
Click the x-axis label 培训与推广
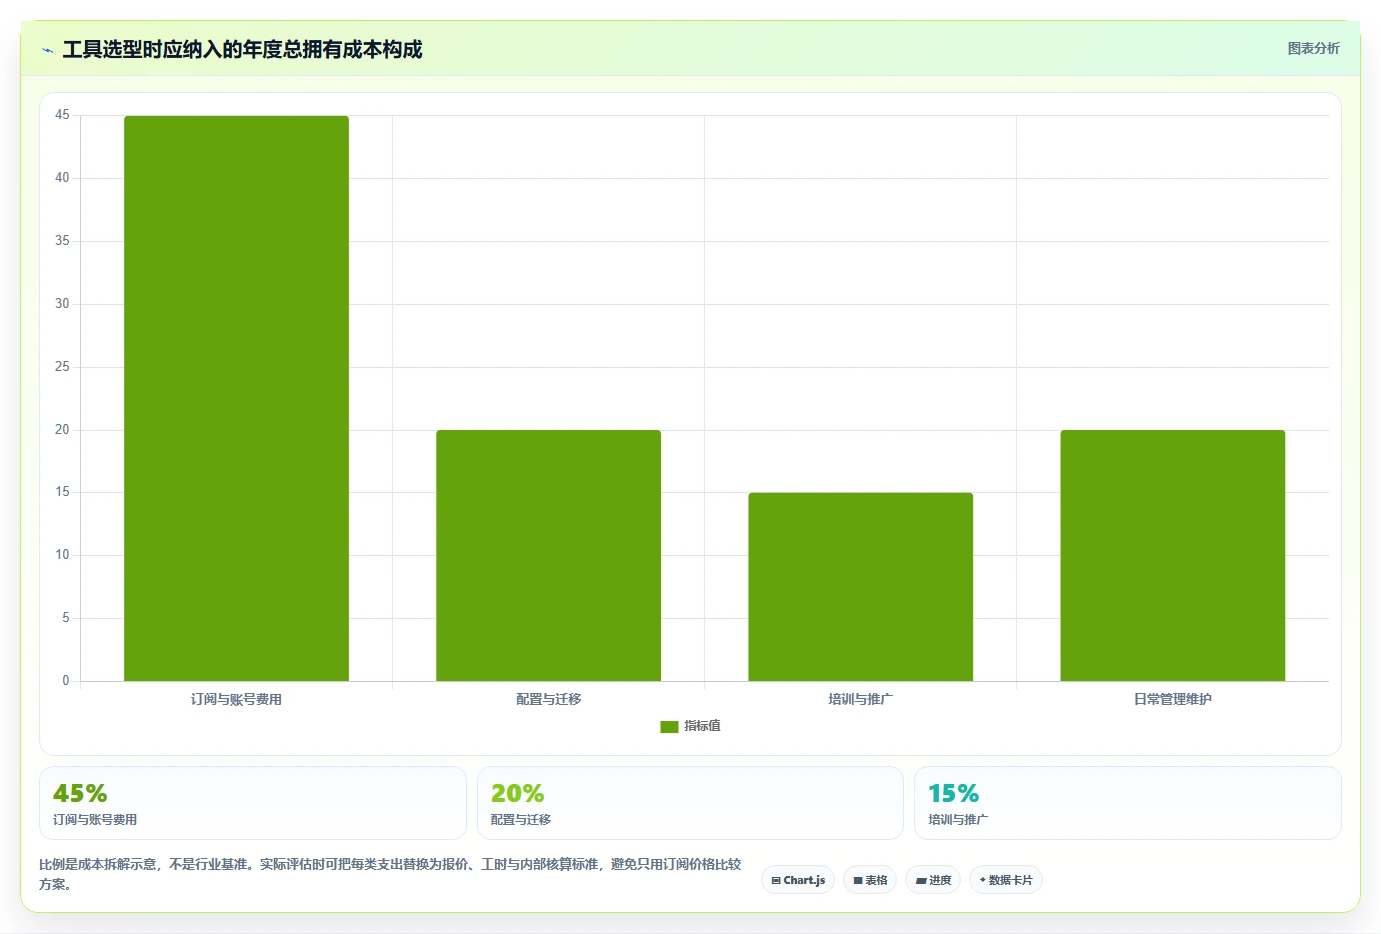860,699
